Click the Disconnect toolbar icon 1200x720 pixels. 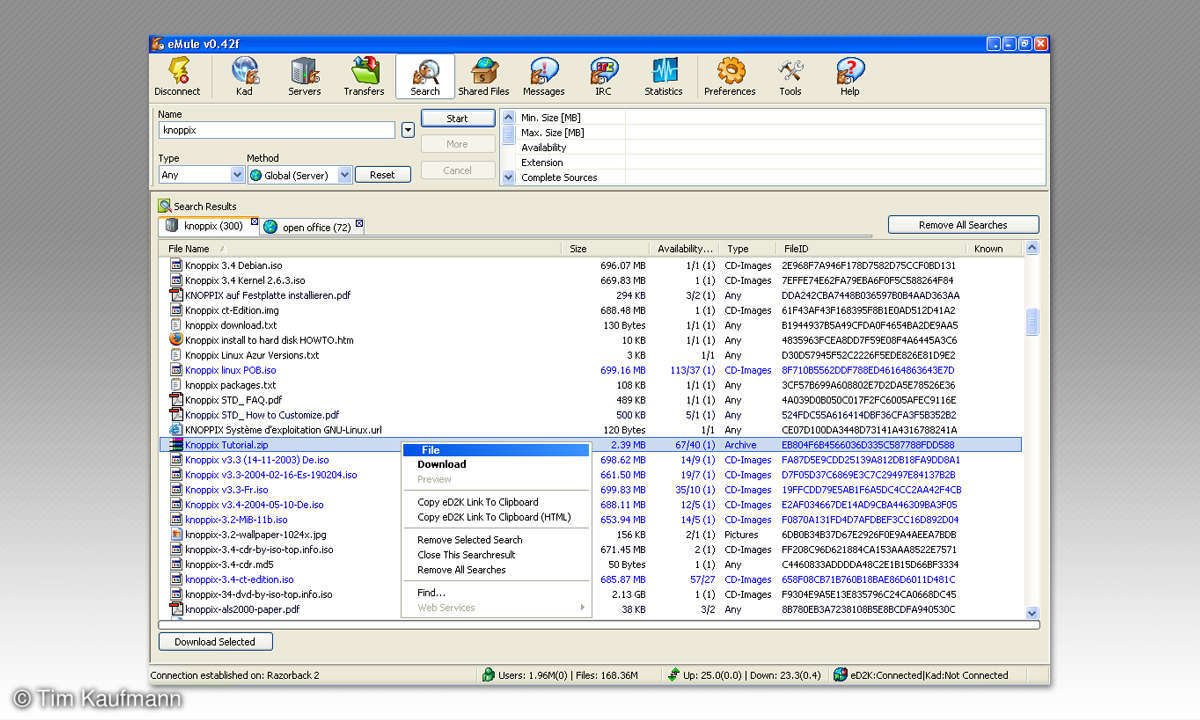[177, 77]
